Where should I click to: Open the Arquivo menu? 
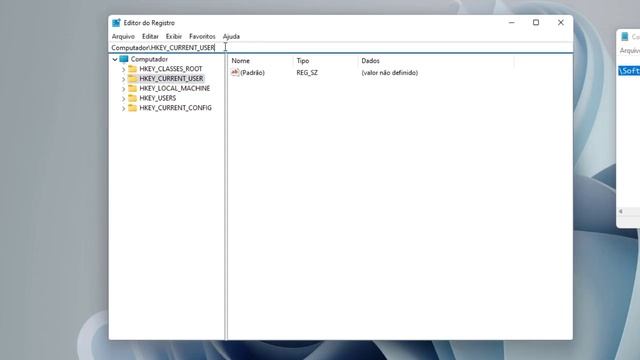click(123, 36)
